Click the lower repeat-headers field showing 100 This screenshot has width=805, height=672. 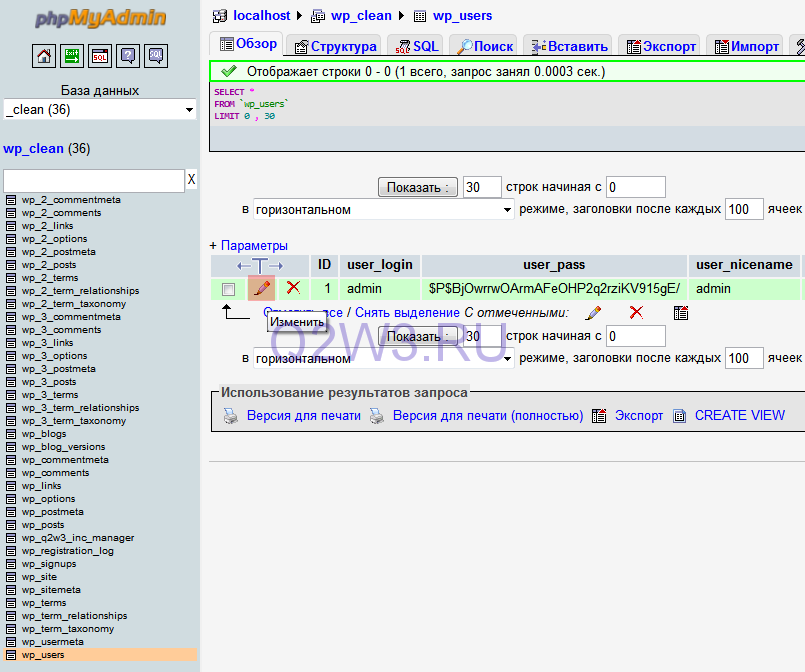coord(744,358)
